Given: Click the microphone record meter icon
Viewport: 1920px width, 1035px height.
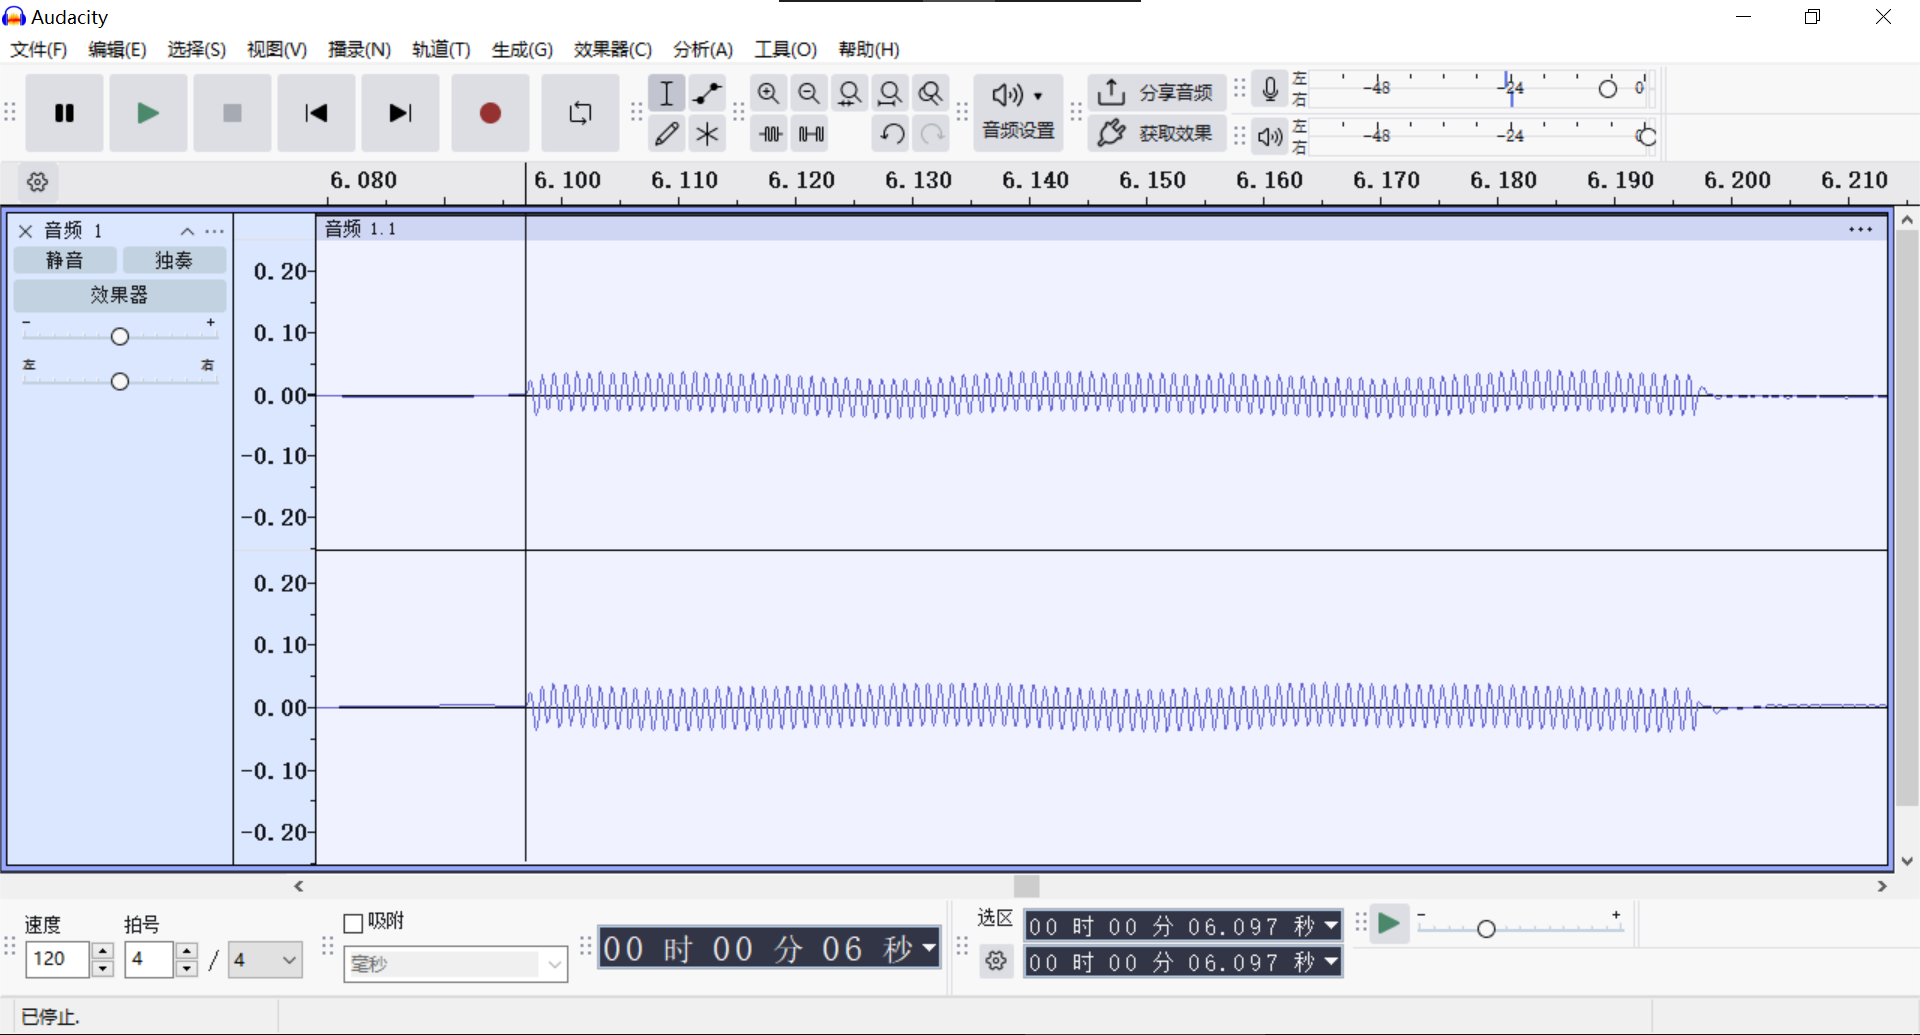Looking at the screenshot, I should pos(1270,89).
